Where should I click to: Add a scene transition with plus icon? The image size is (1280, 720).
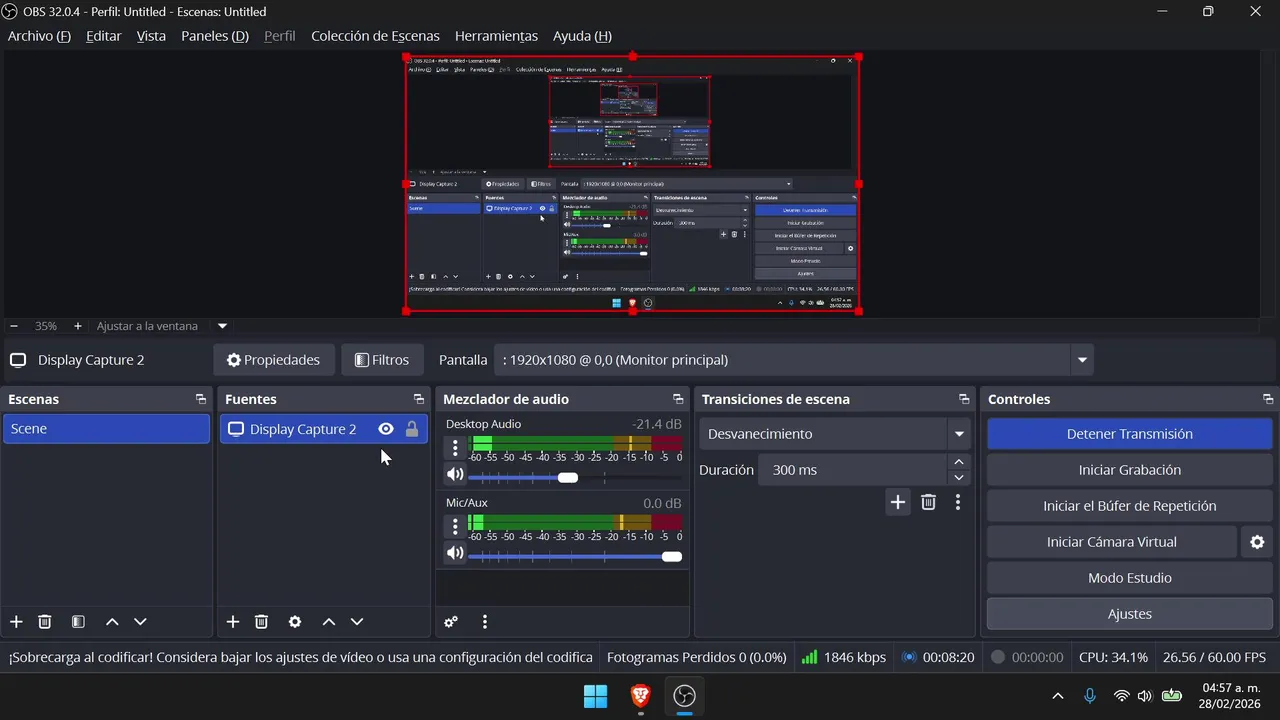click(898, 502)
